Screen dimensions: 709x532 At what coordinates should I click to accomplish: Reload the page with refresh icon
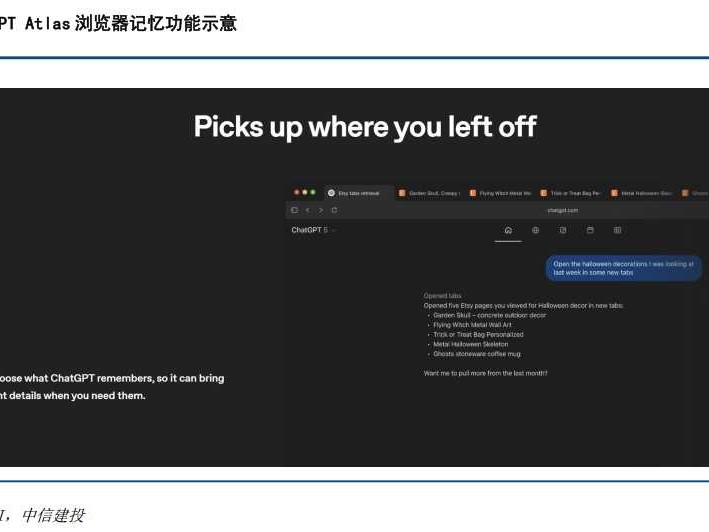coord(334,210)
